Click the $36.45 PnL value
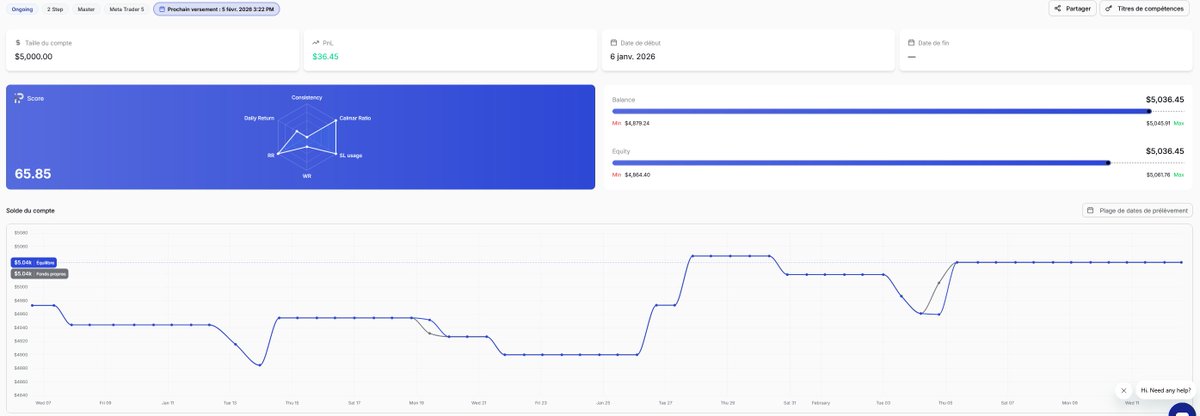 point(325,57)
